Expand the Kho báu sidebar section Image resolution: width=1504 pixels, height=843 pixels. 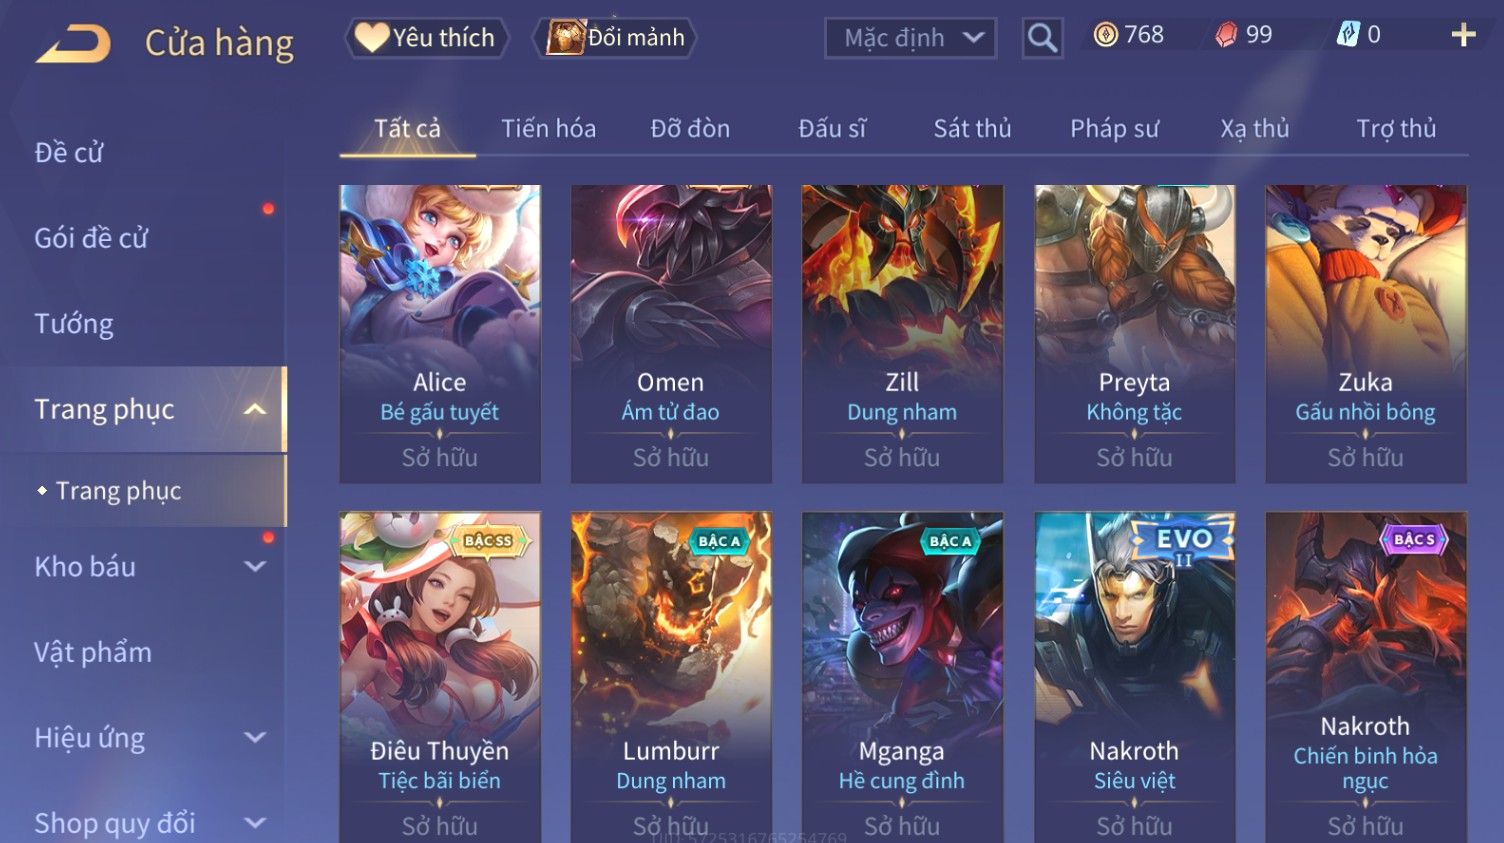pos(255,566)
